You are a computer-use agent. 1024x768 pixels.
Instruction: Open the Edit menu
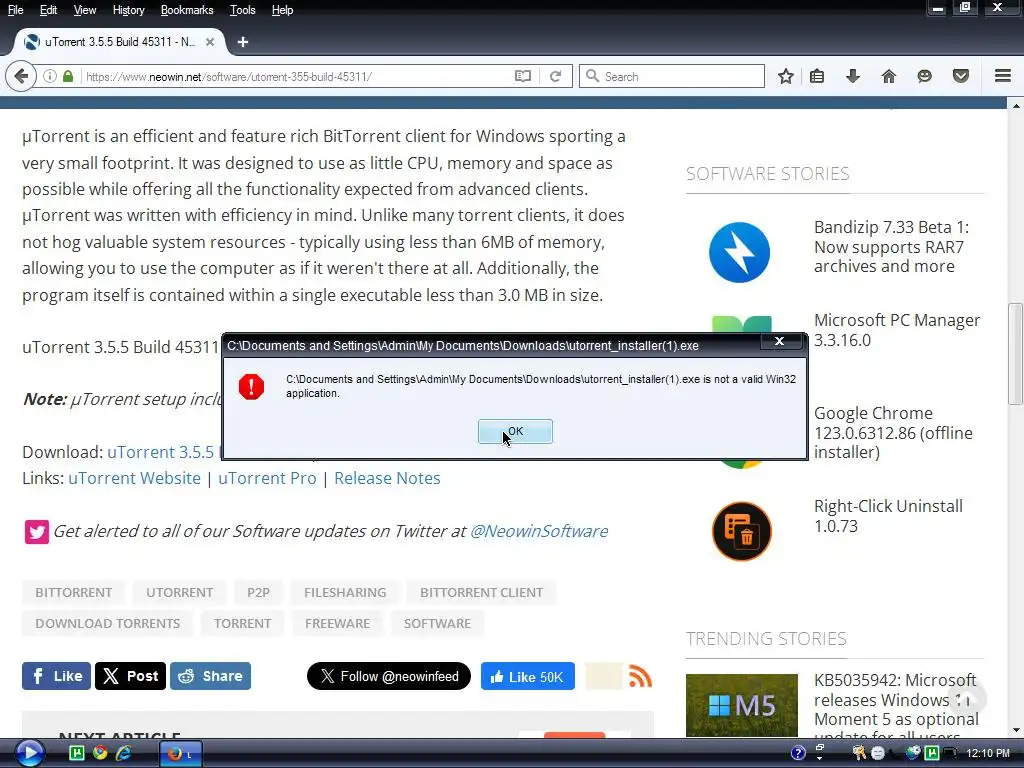(x=48, y=10)
